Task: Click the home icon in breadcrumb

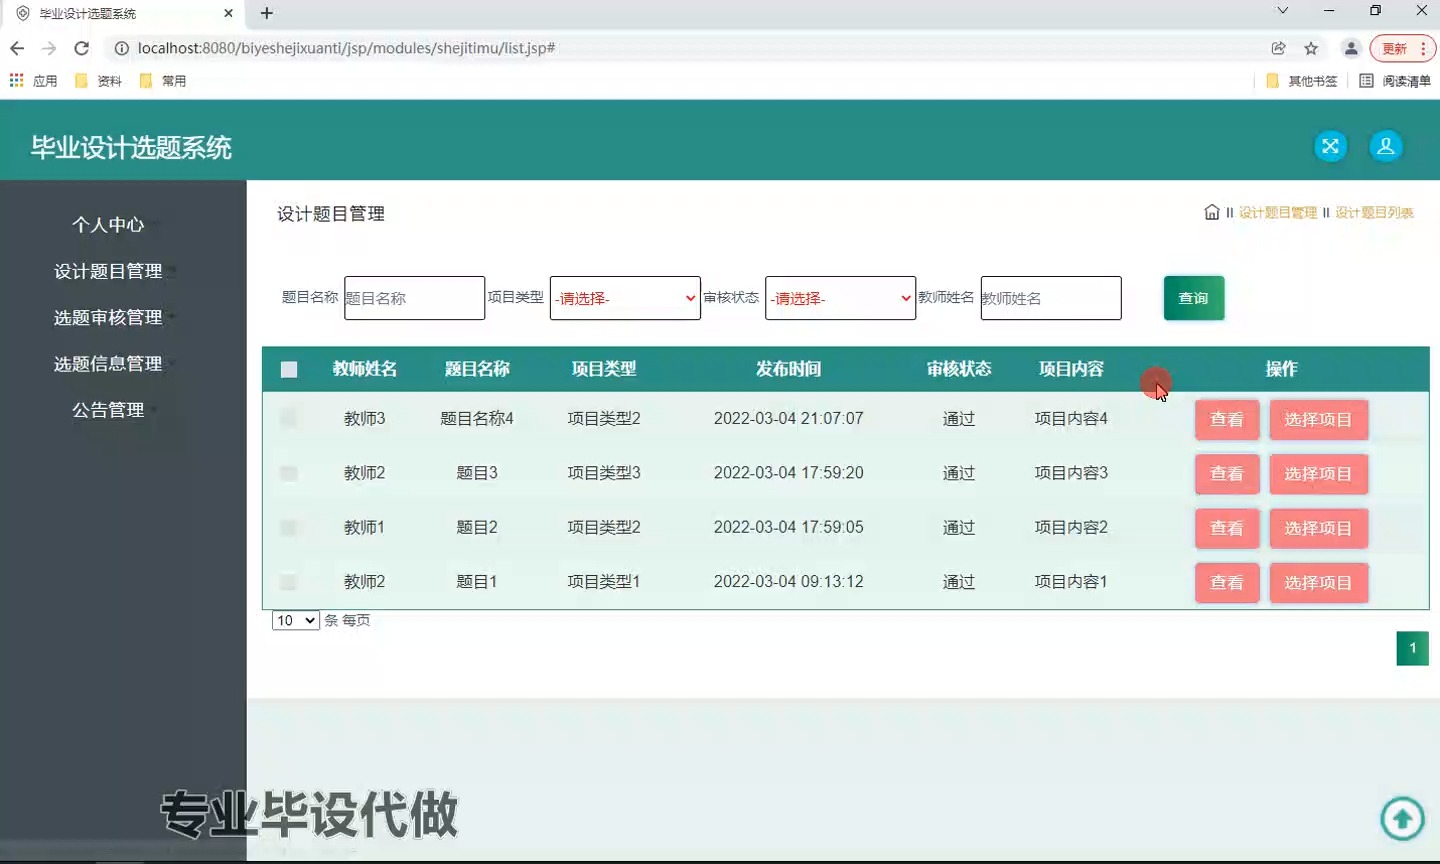Action: click(x=1212, y=212)
